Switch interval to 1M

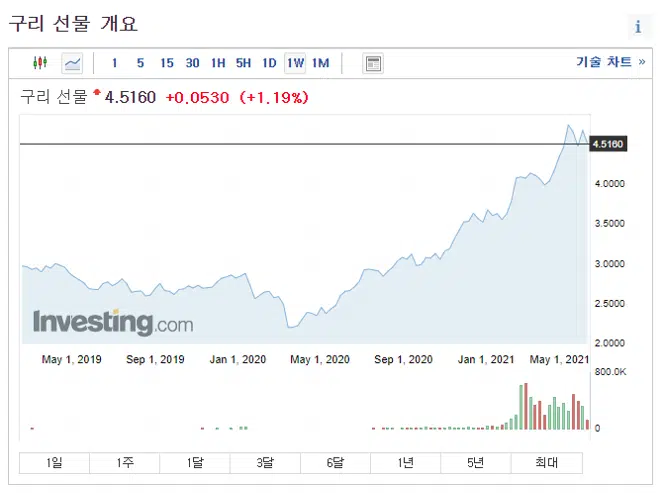(x=320, y=63)
